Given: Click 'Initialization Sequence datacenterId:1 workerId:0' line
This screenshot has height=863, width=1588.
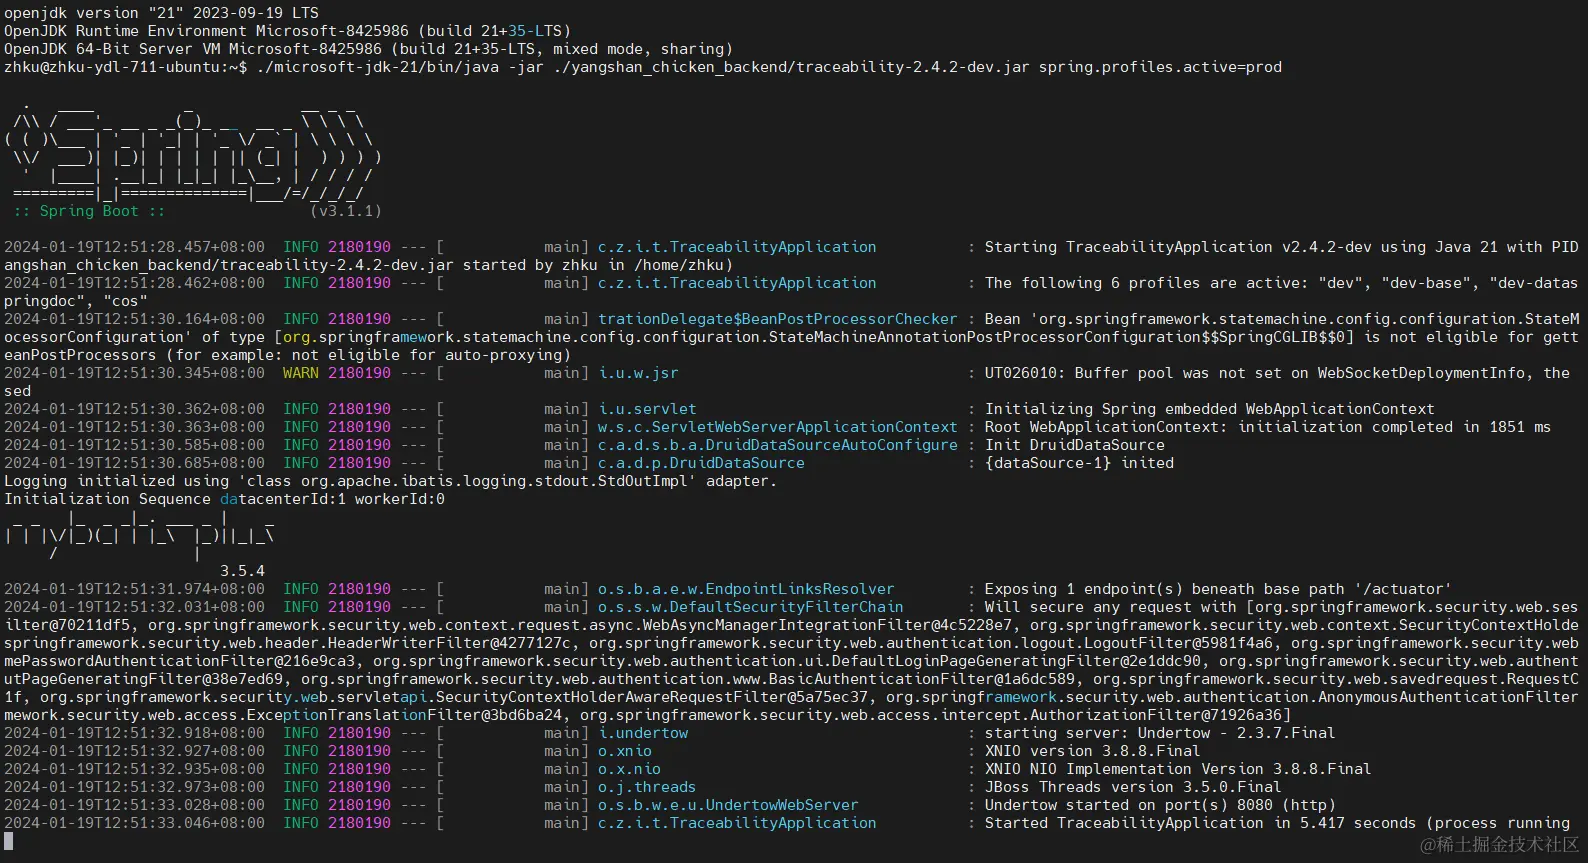Looking at the screenshot, I should point(224,499).
